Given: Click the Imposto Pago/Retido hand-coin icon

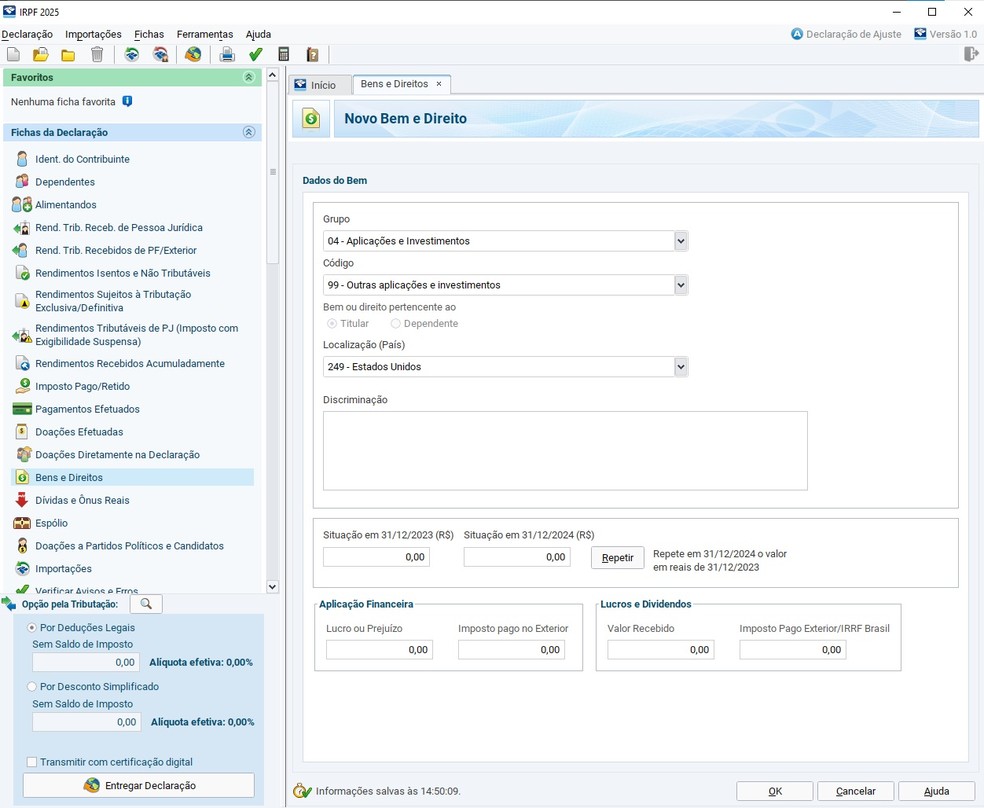Looking at the screenshot, I should [23, 386].
